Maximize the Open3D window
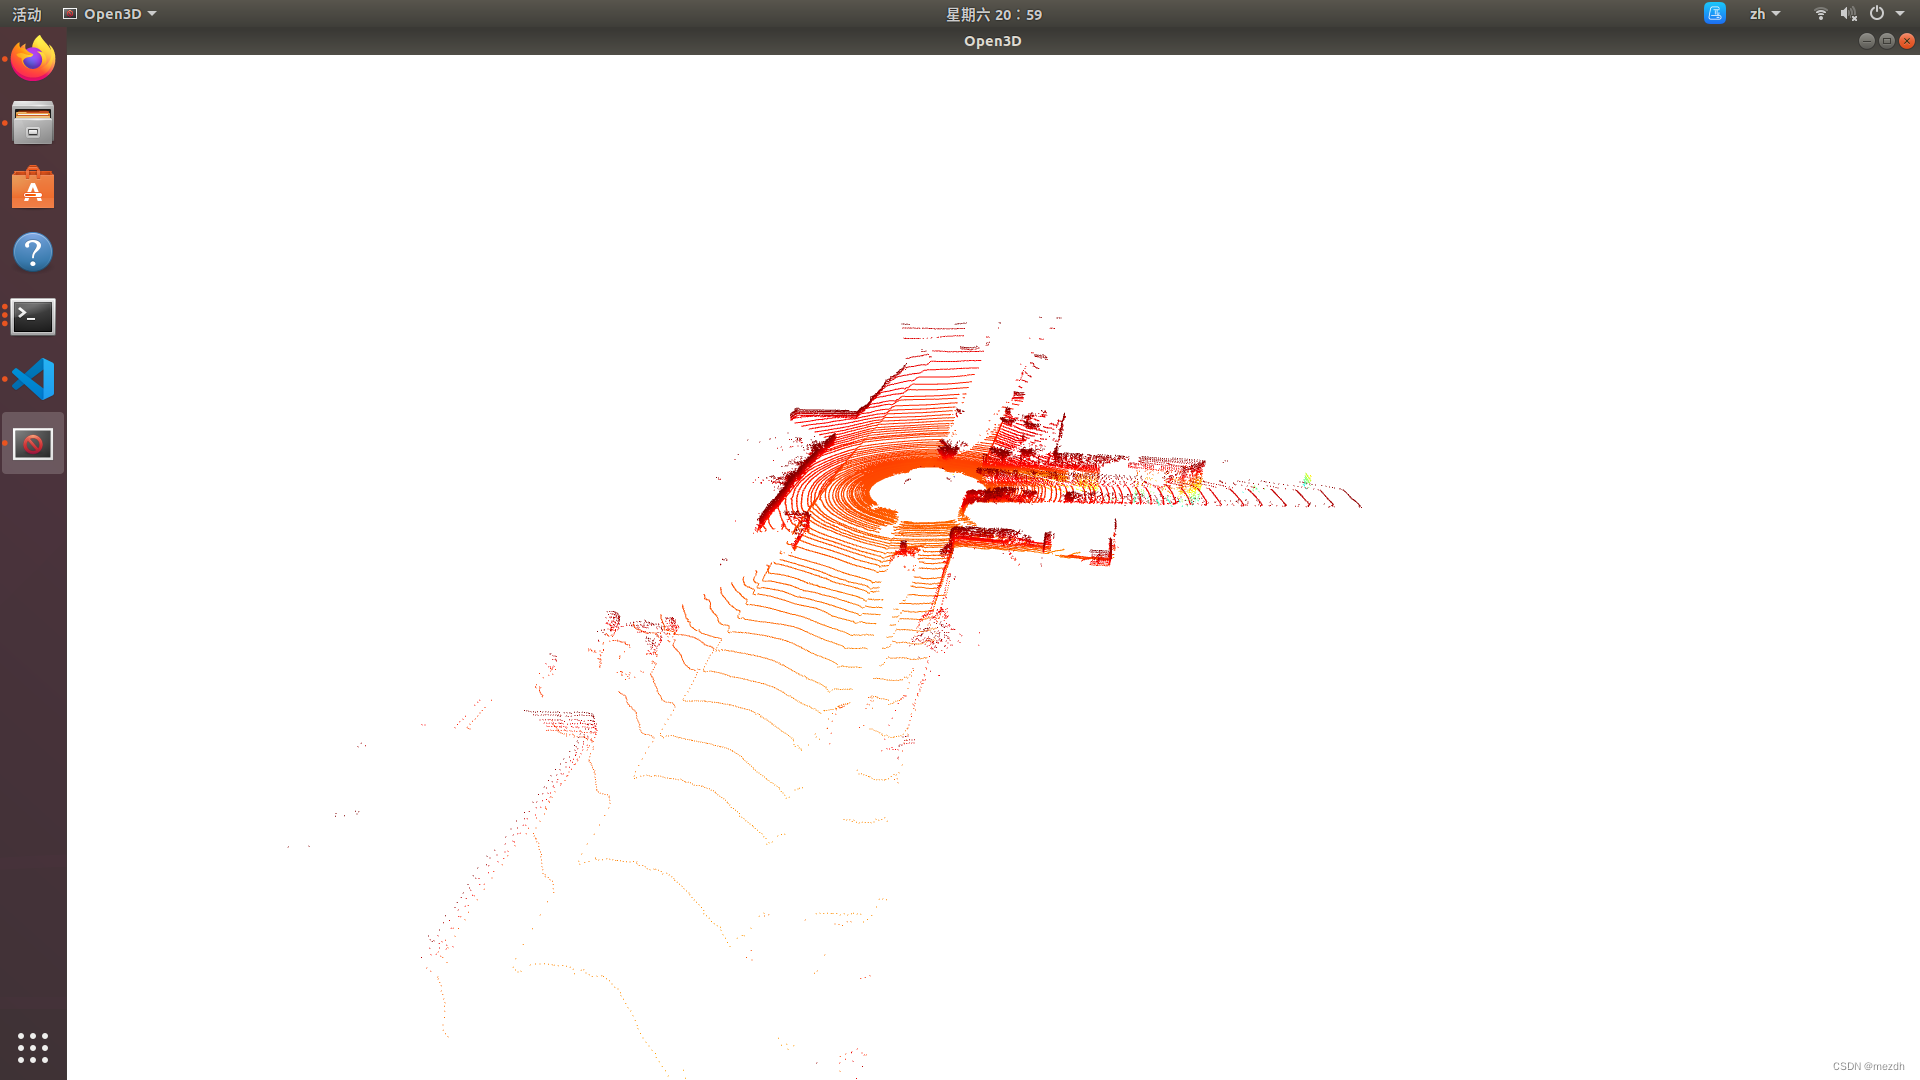1920x1080 pixels. (1886, 40)
